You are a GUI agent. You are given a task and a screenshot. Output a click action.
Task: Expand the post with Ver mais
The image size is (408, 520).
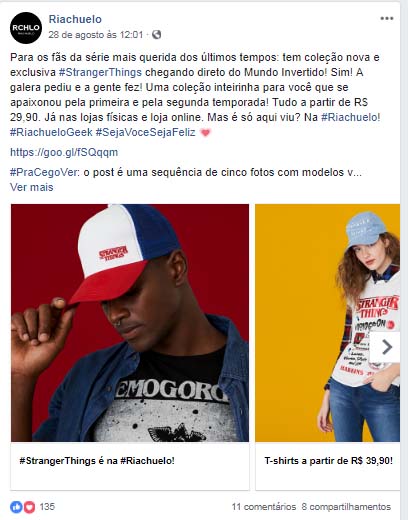(32, 187)
